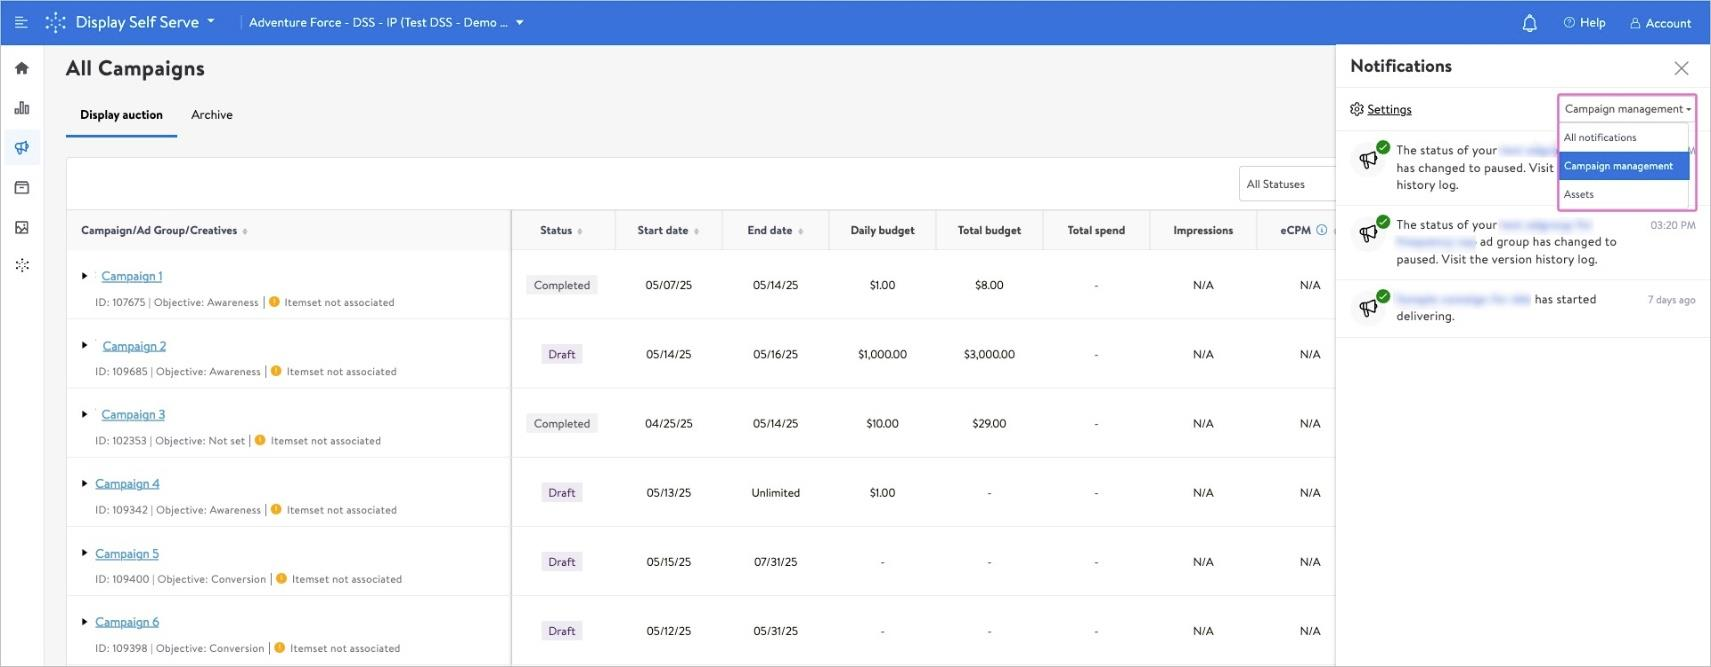Open the Campaign 3 link
Image resolution: width=1711 pixels, height=667 pixels.
133,415
